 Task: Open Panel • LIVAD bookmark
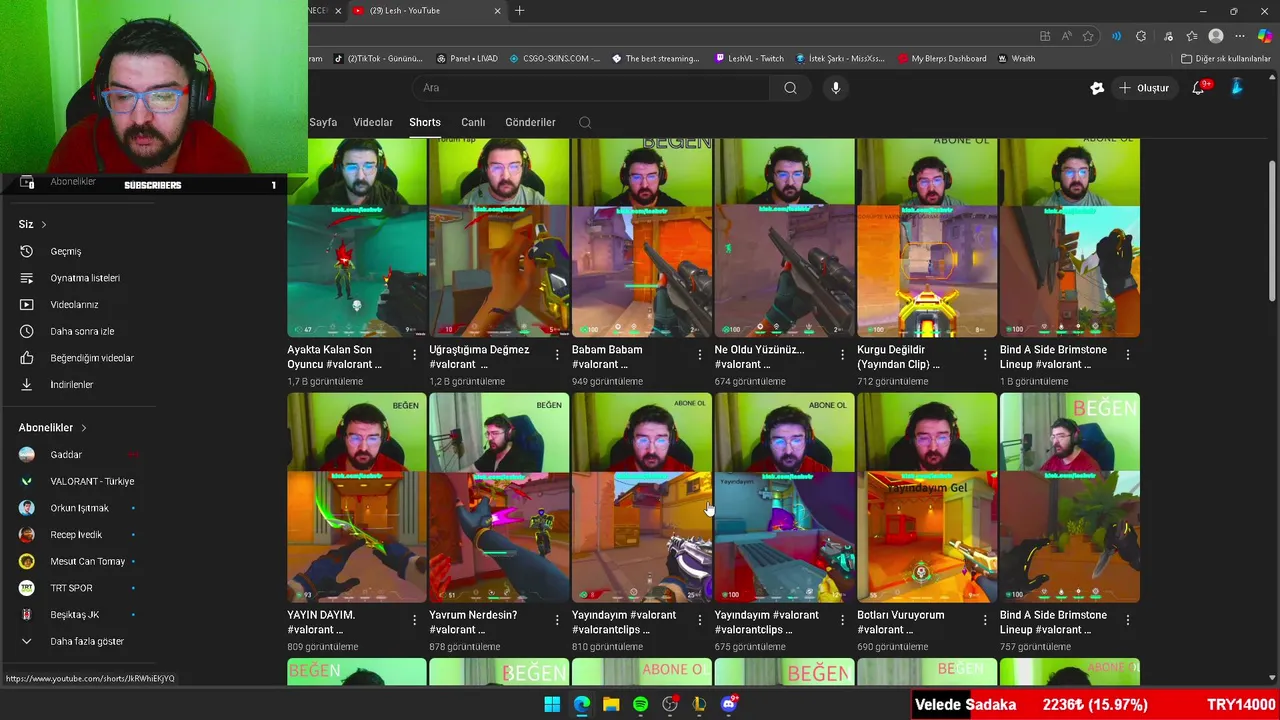click(x=468, y=59)
